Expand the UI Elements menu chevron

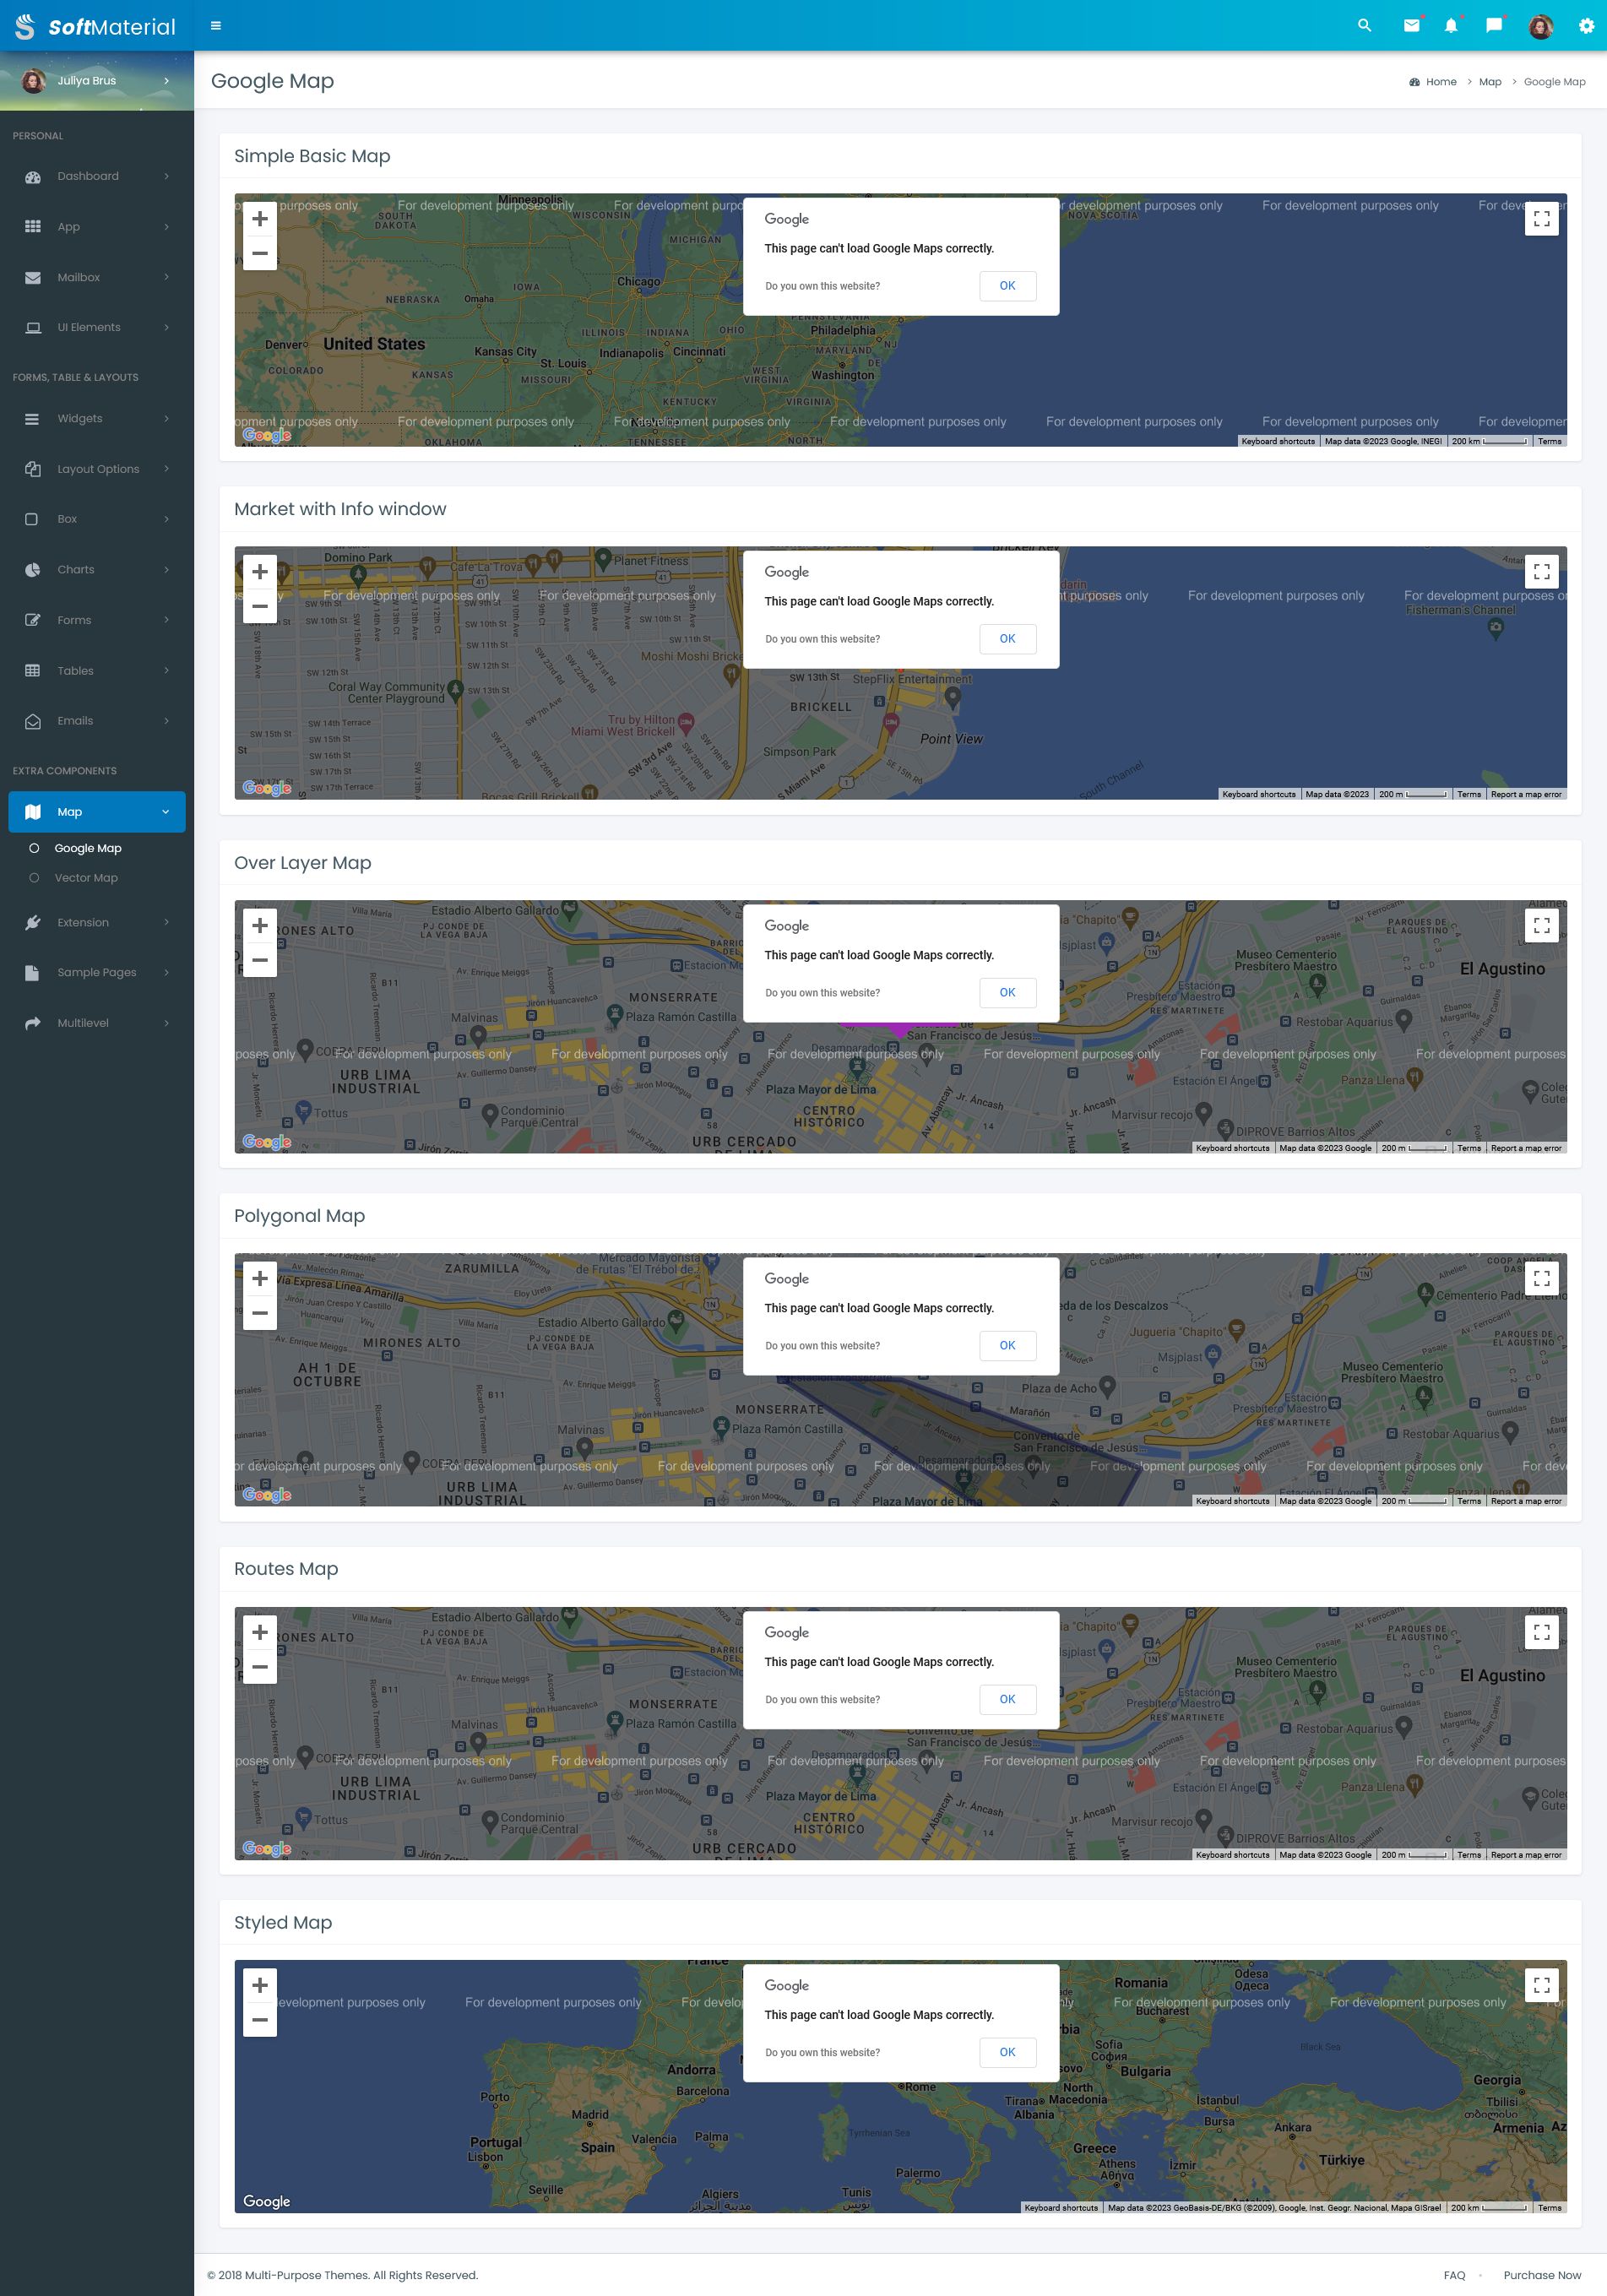(166, 328)
